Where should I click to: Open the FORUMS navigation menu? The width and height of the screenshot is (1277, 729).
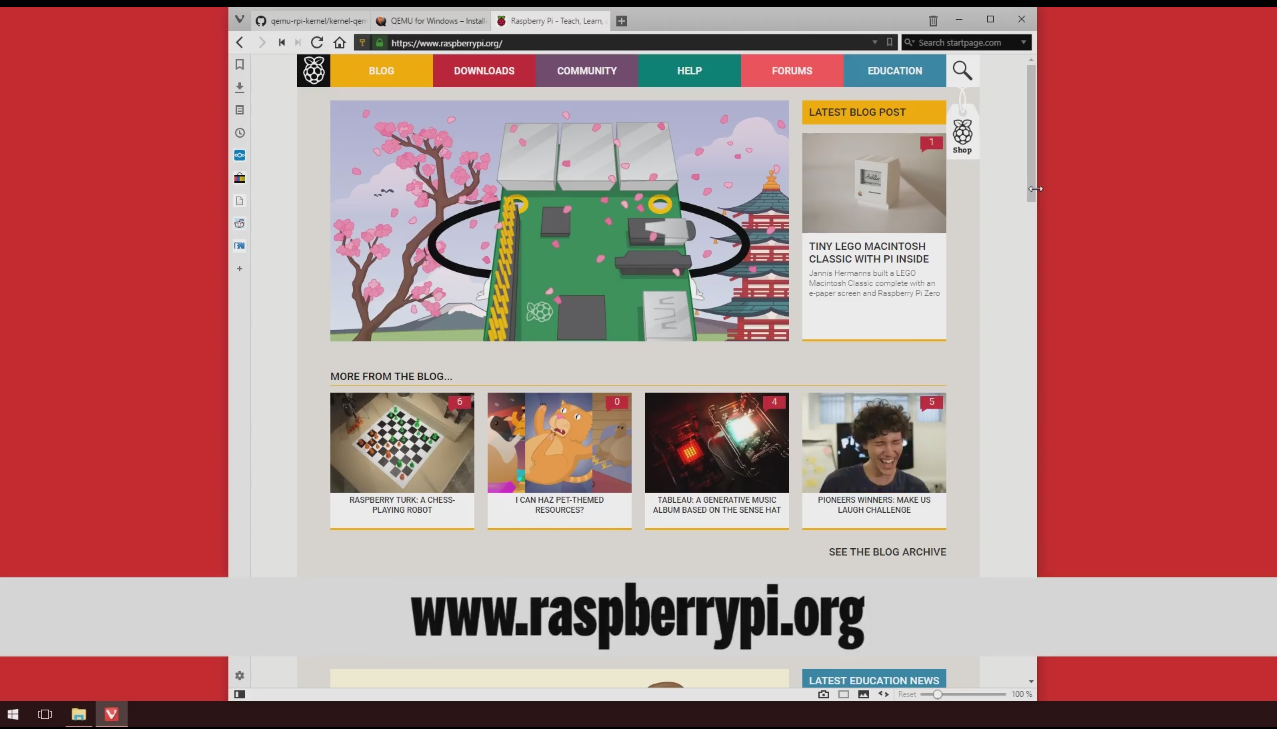click(x=791, y=70)
